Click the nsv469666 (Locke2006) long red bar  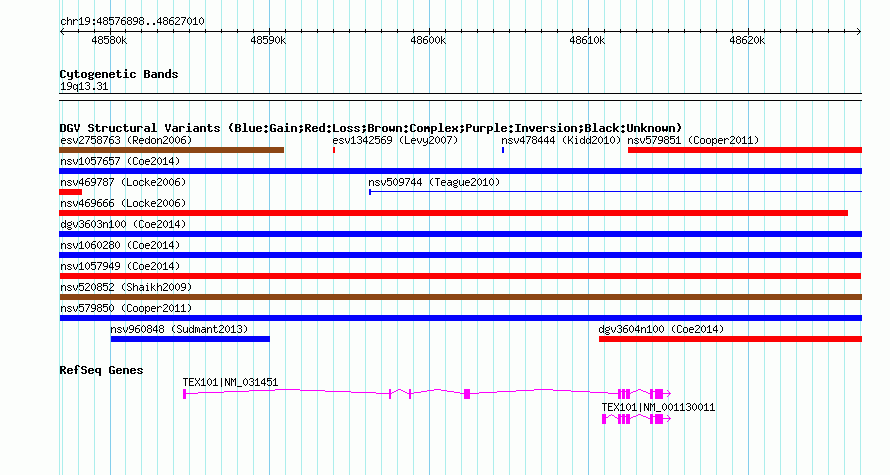(454, 213)
